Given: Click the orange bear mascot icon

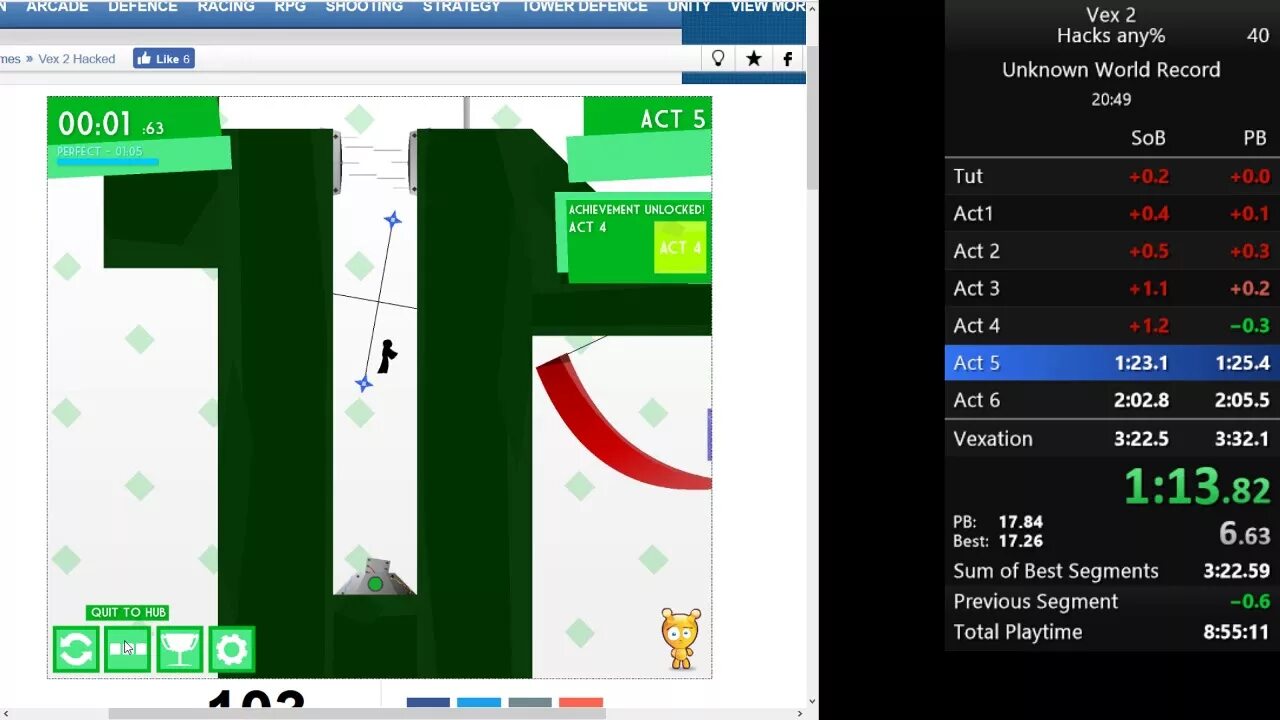Looking at the screenshot, I should 681,638.
